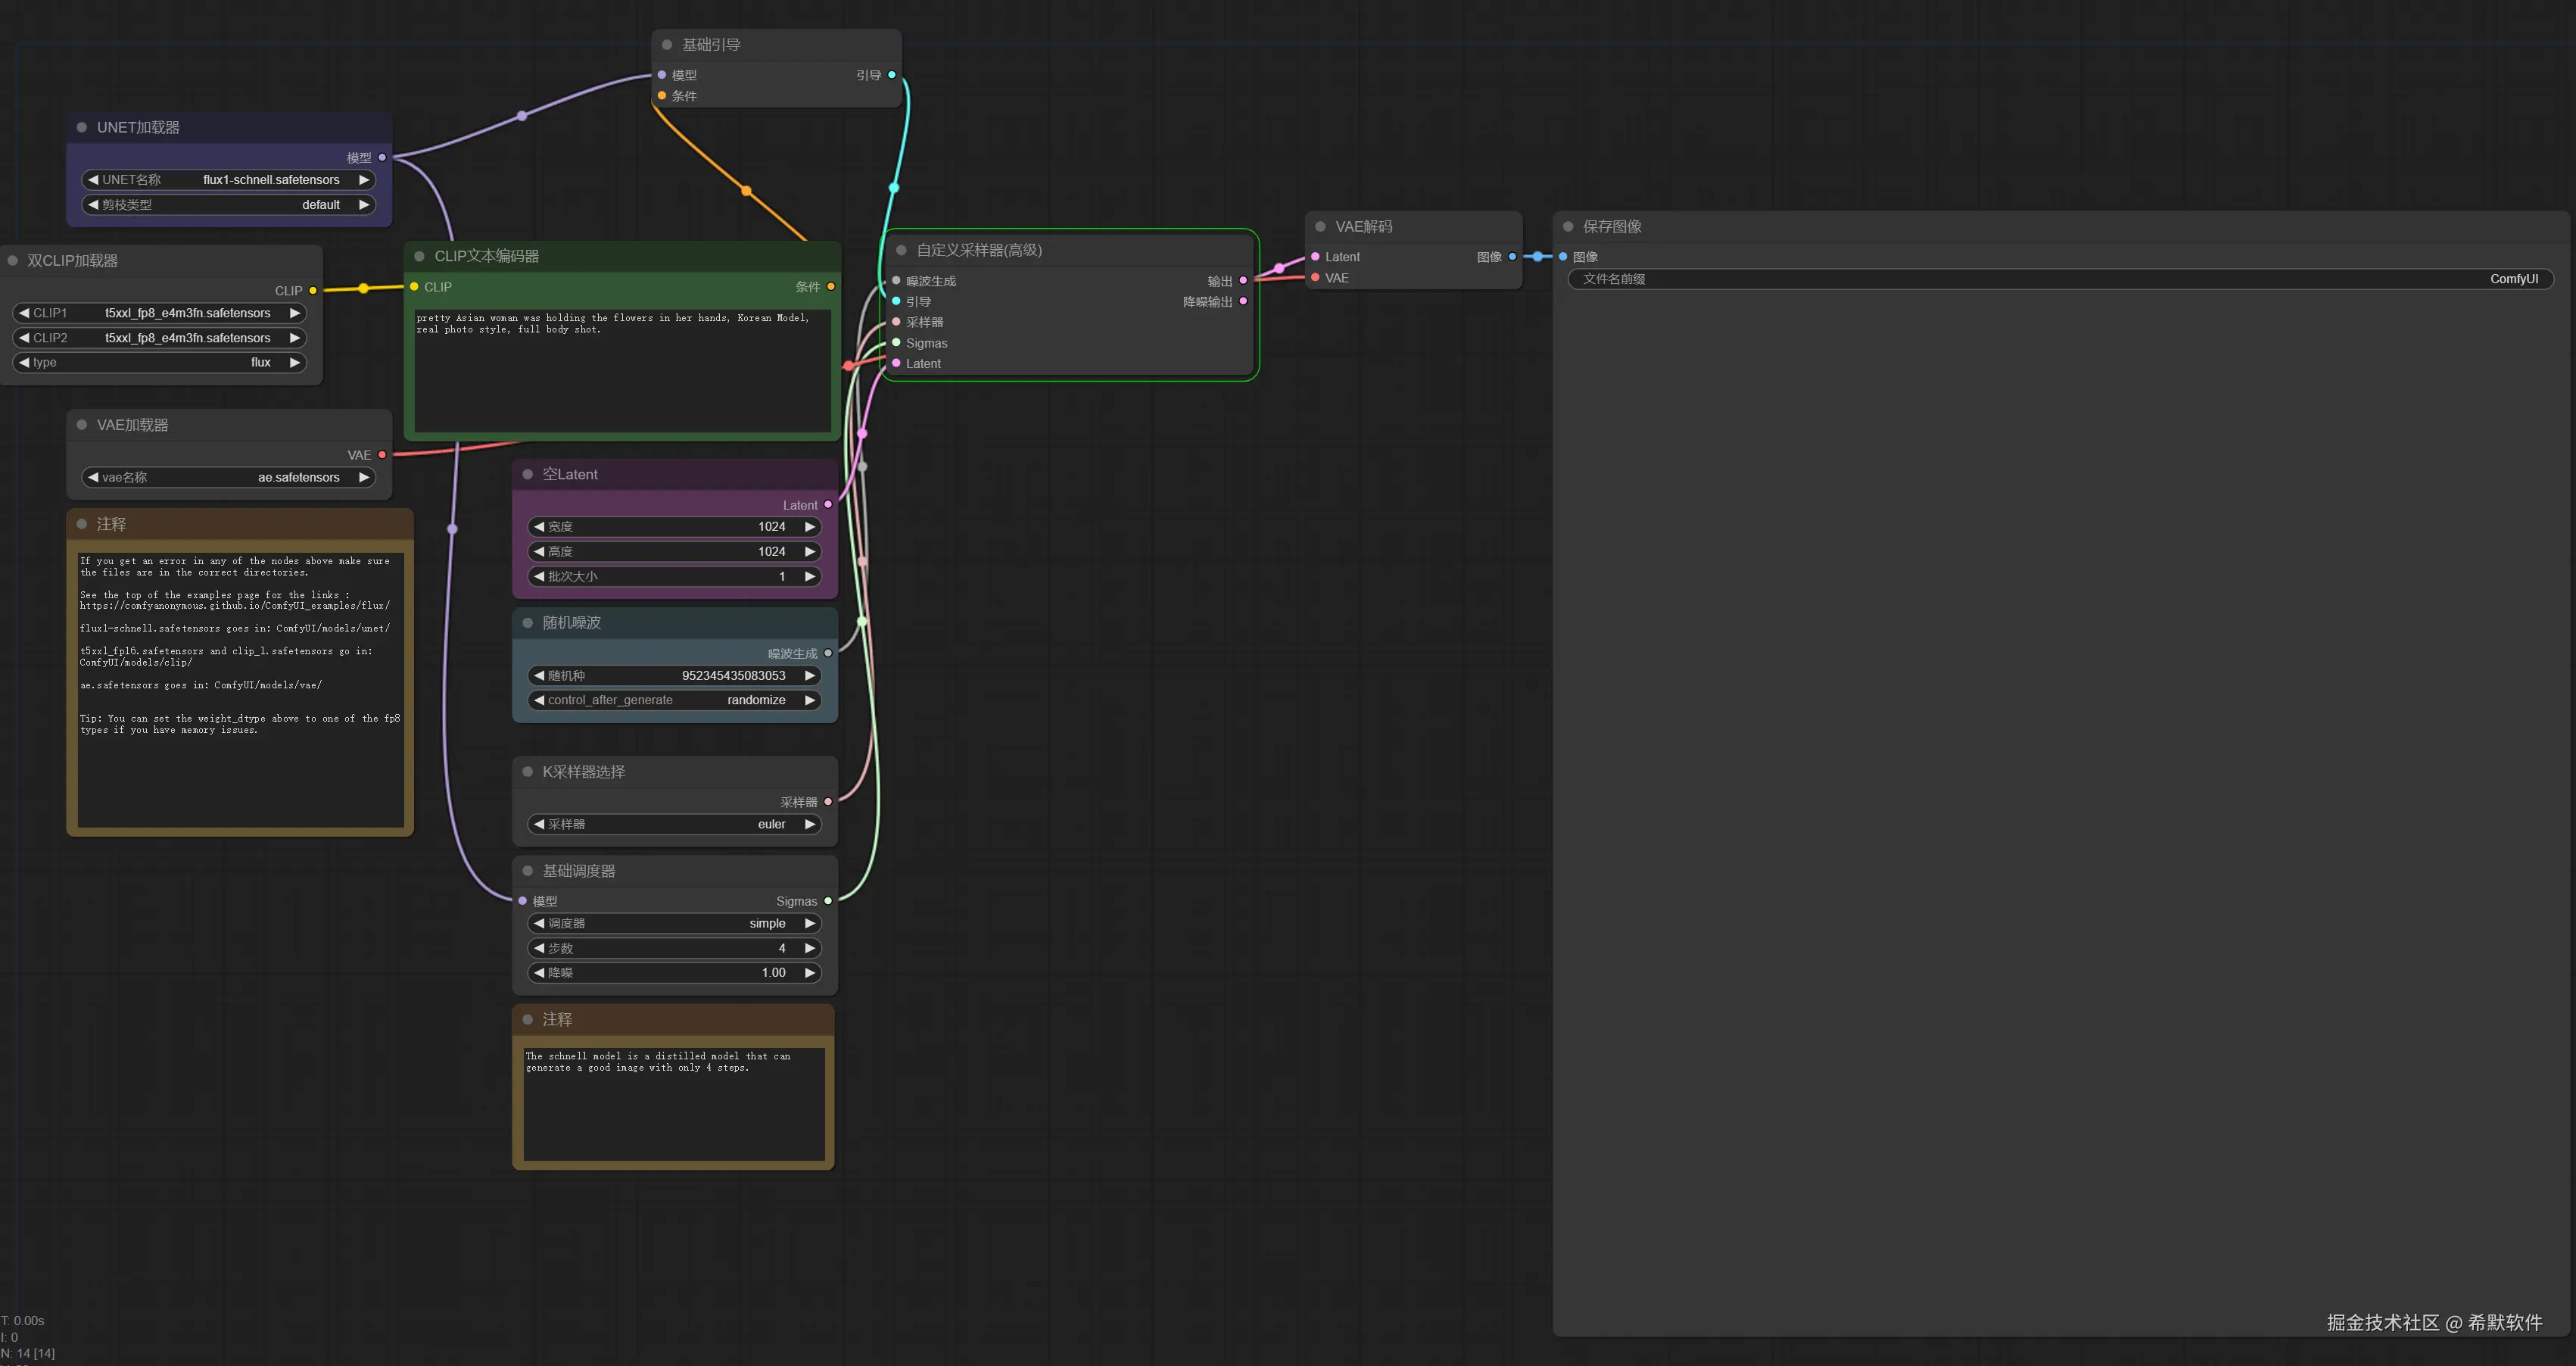Increase 批次大小 with its right arrow
Screen dimensions: 2576x1366
(x=810, y=576)
